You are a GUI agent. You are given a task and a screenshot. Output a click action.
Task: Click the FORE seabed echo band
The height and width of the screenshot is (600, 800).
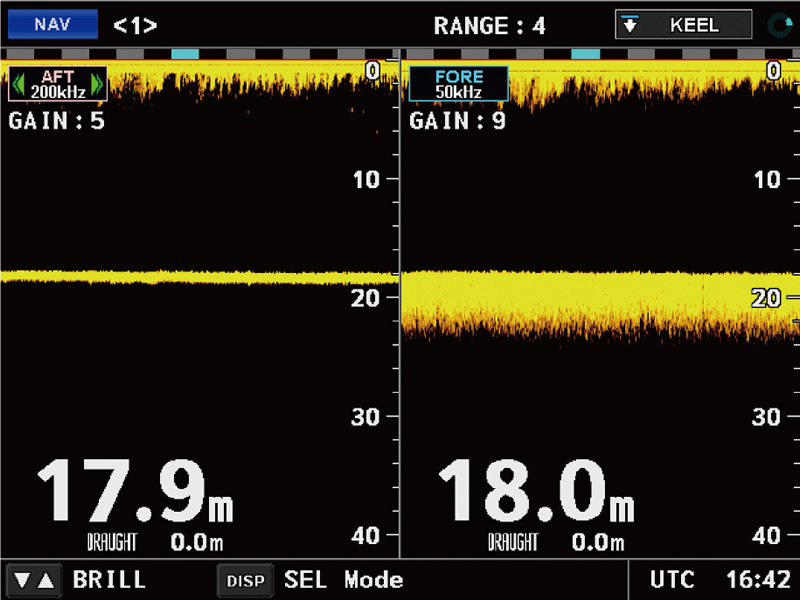click(600, 305)
